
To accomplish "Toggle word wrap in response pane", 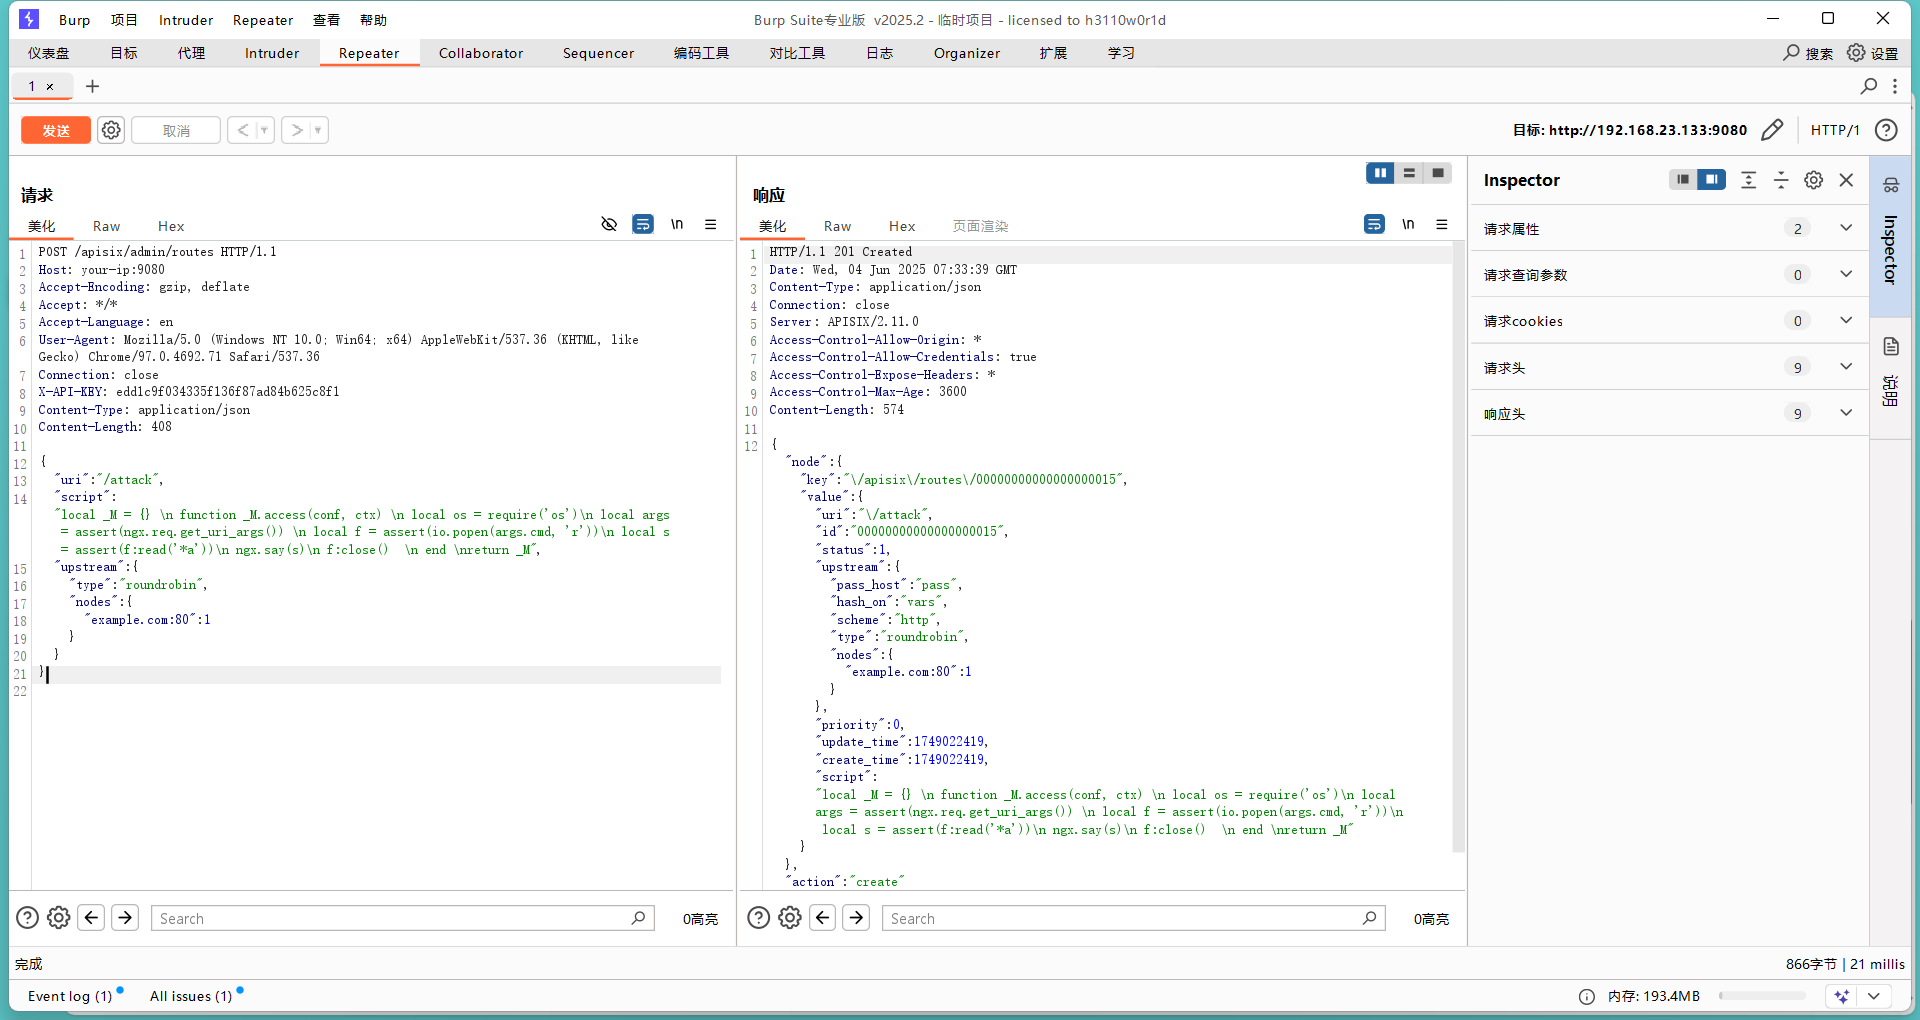I will pyautogui.click(x=1375, y=224).
